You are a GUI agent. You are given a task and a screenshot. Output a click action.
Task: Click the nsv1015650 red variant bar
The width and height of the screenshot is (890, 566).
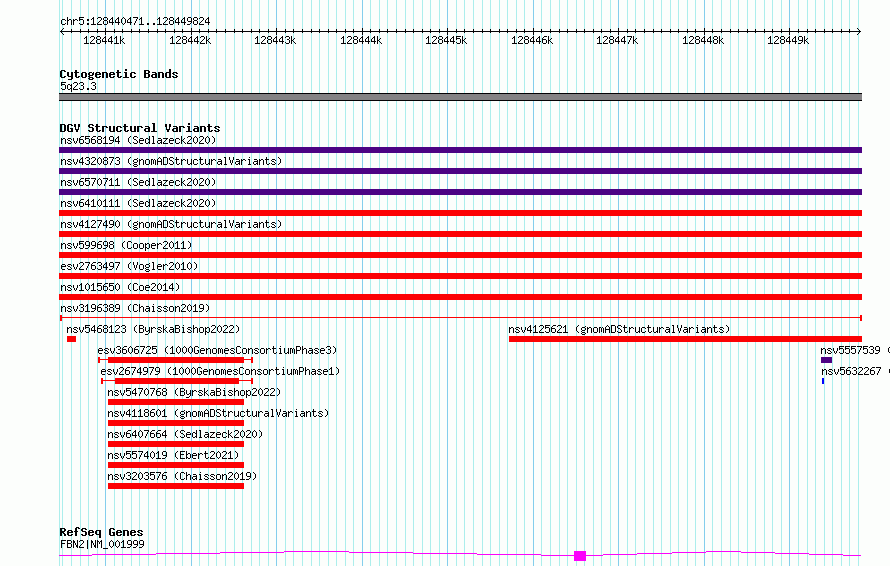(460, 297)
